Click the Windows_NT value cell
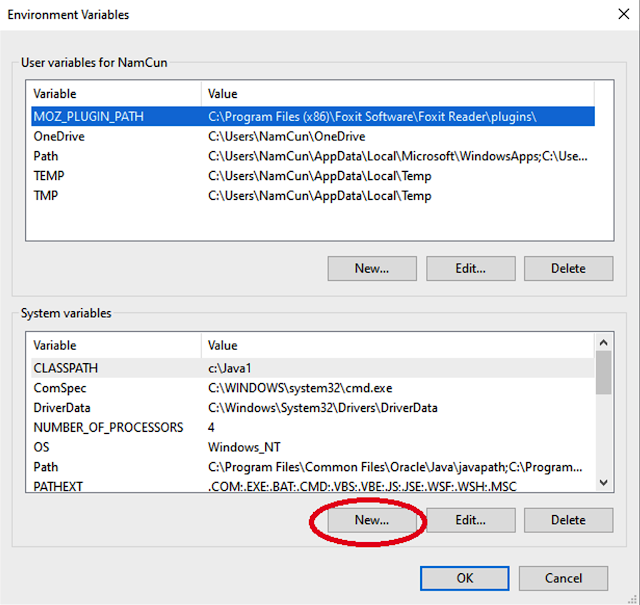 point(244,447)
